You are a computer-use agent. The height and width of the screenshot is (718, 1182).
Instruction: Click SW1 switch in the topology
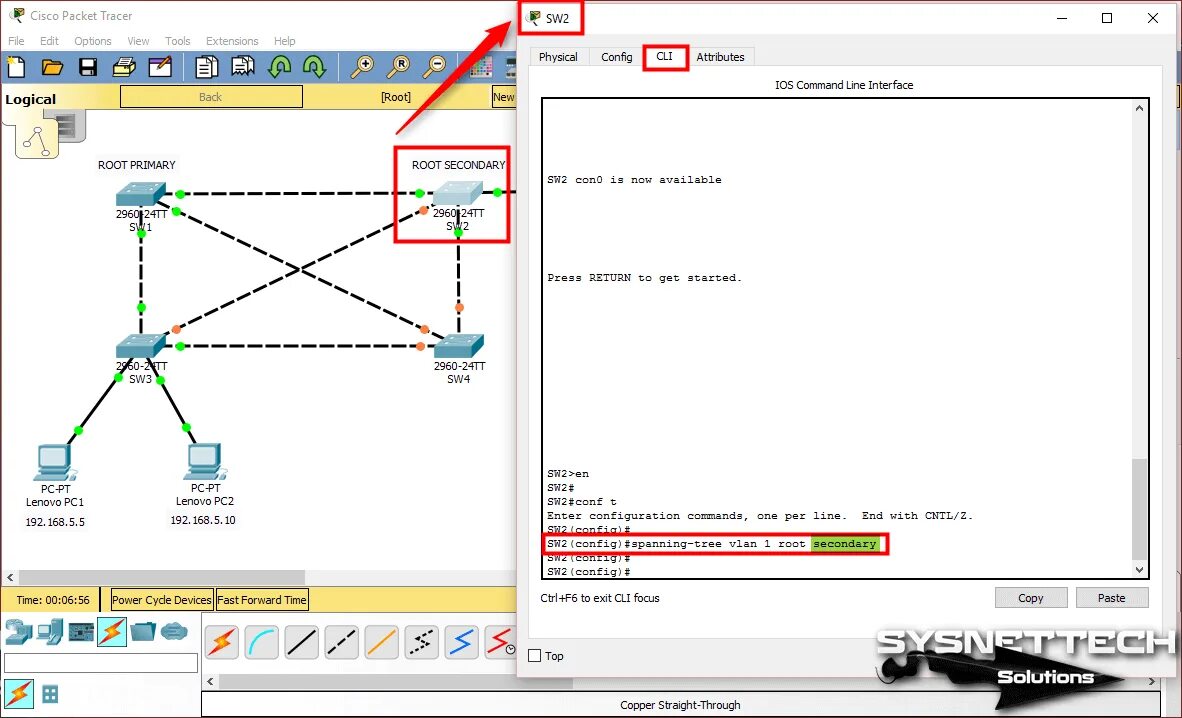(x=140, y=195)
